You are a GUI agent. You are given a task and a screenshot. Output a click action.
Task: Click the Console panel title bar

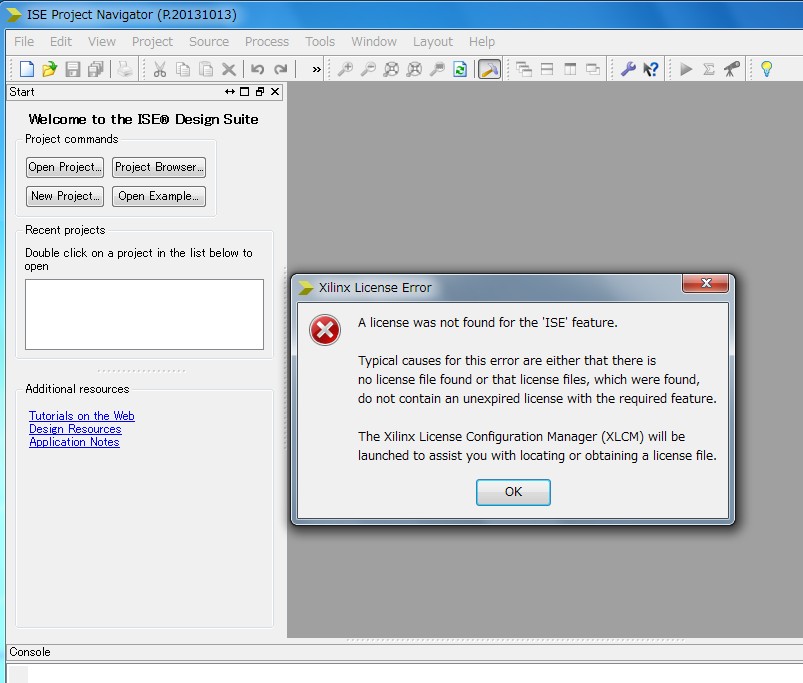coord(405,652)
